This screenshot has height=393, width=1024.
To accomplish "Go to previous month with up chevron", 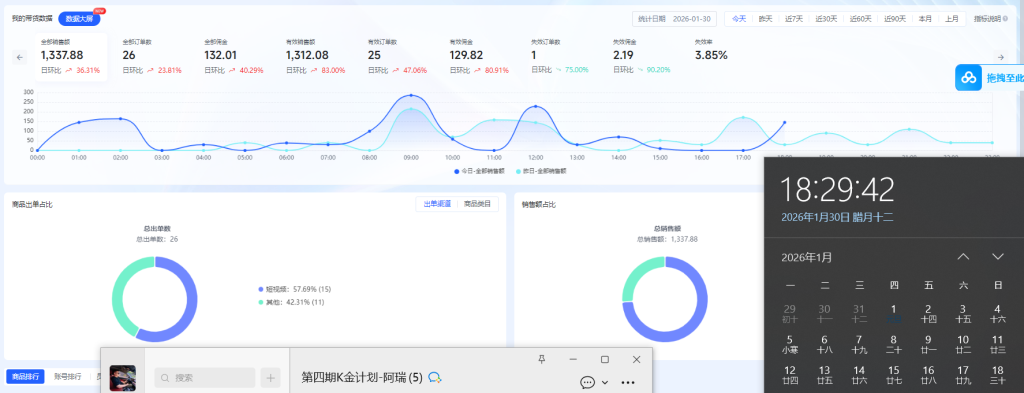I will [x=963, y=257].
